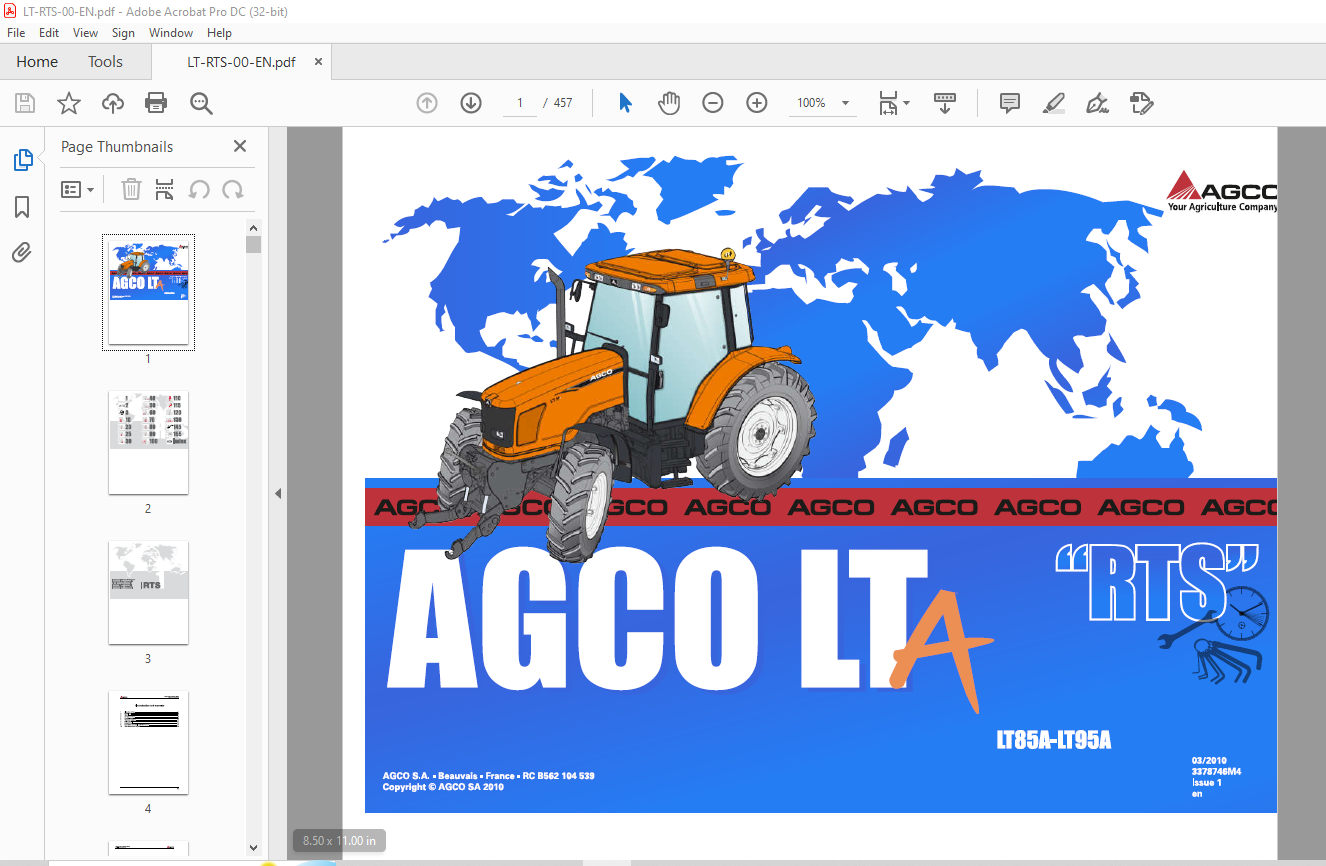Click the 8.50 x 11.00 in page size label
This screenshot has width=1326, height=866.
[340, 841]
